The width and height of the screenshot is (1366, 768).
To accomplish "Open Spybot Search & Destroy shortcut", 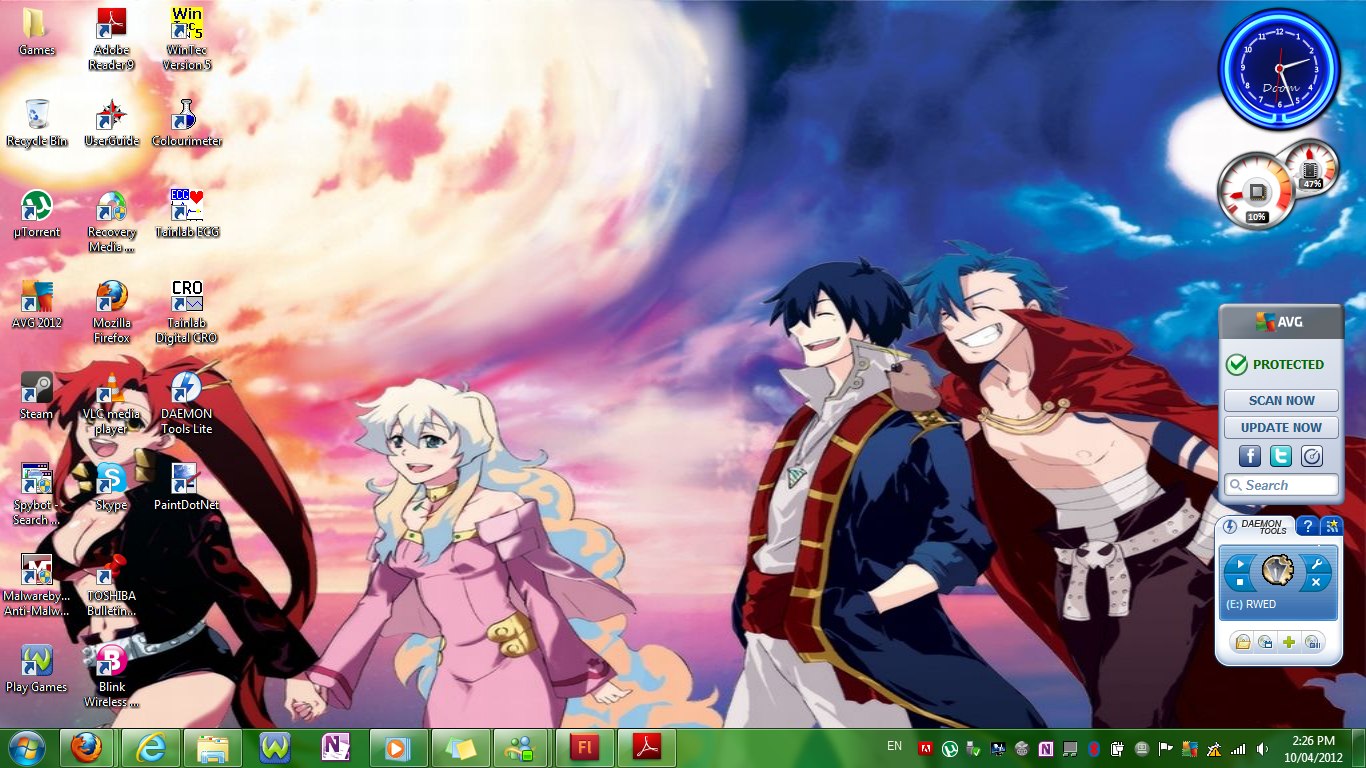I will pos(37,494).
